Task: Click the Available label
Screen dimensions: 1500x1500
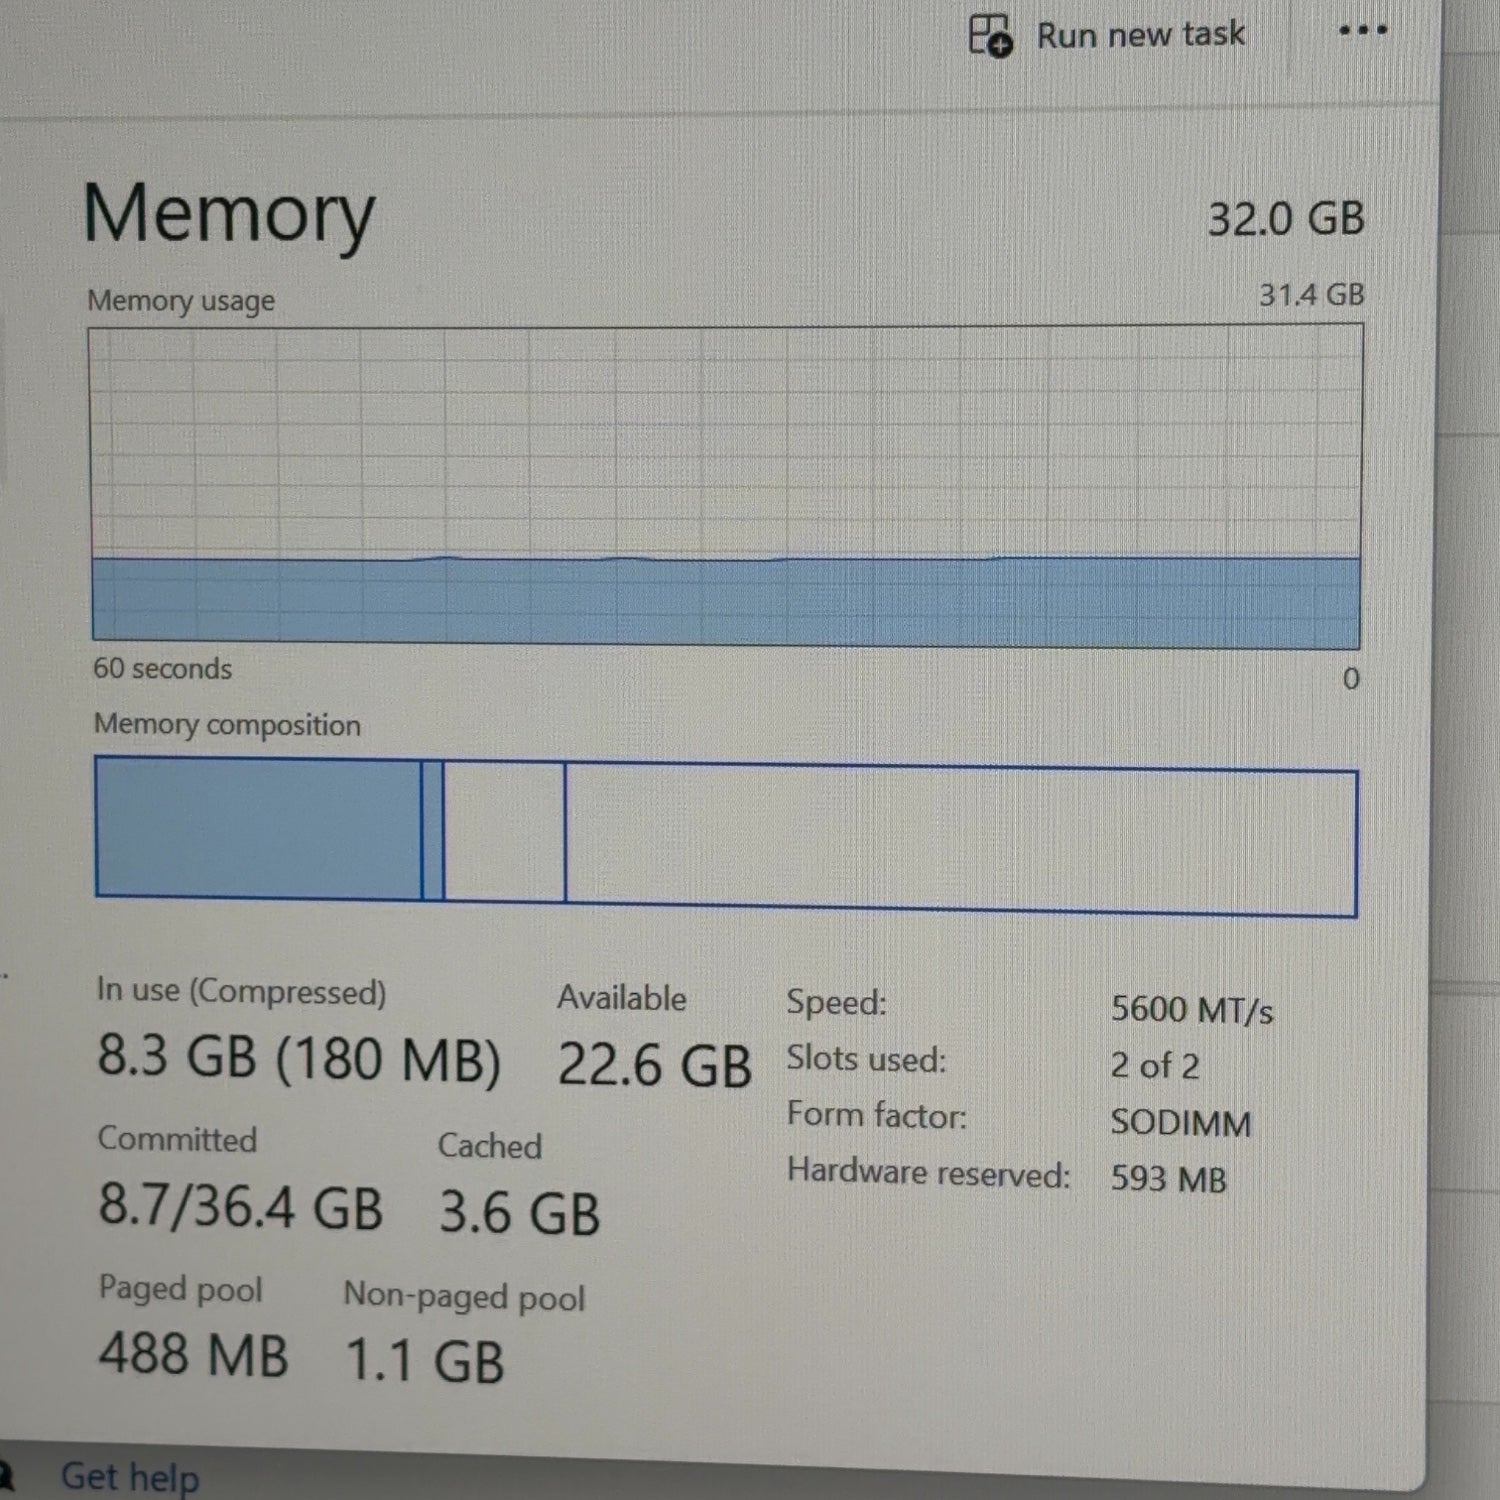Action: point(622,997)
